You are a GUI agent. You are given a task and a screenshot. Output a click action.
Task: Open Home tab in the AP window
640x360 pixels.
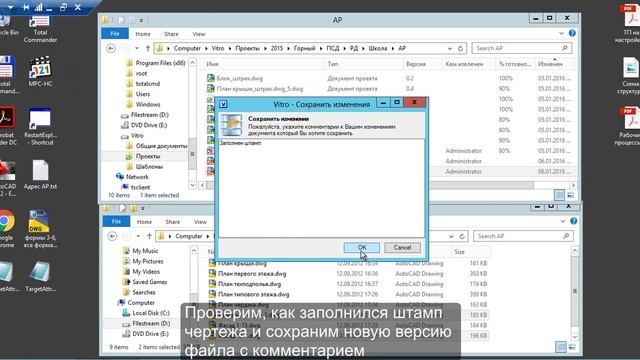coord(143,34)
